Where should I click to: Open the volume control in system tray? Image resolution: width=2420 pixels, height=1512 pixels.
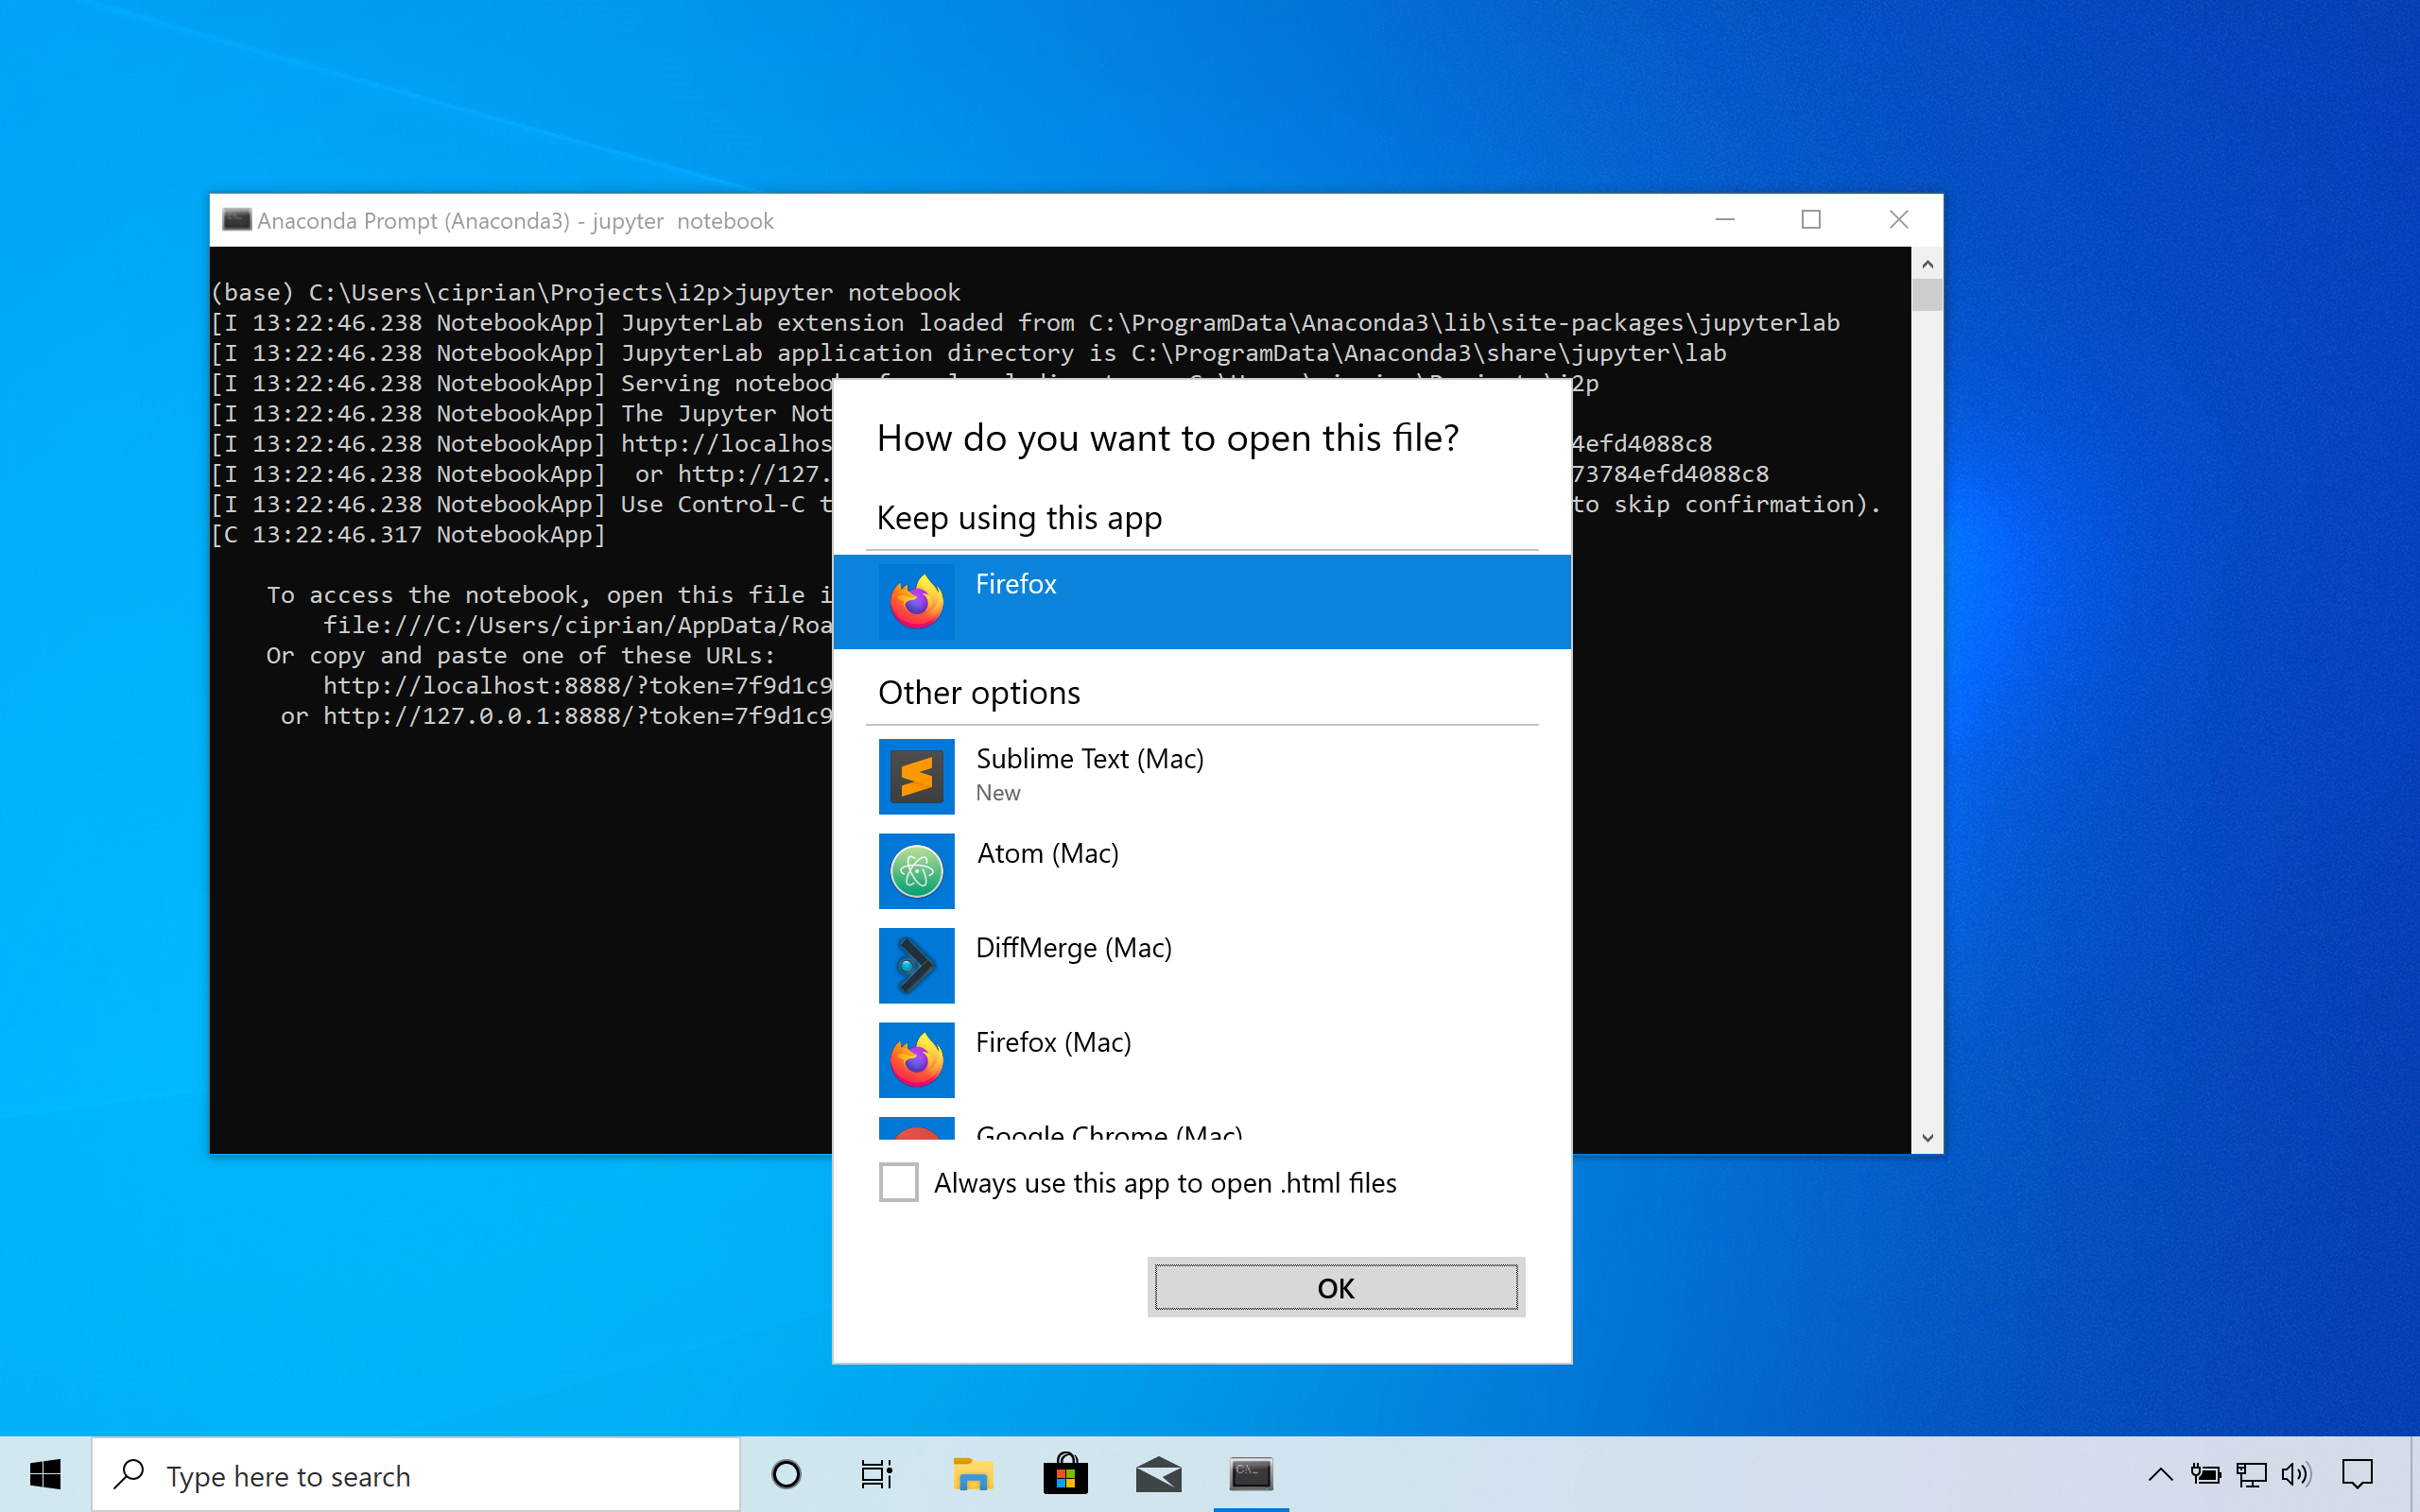pos(2295,1474)
